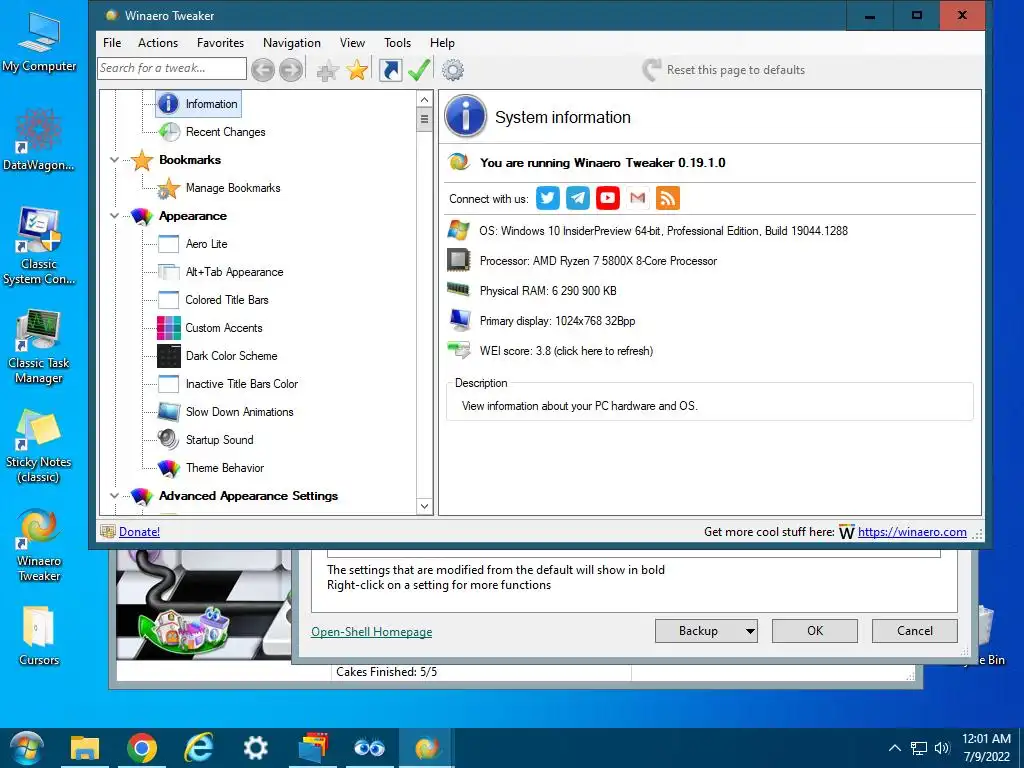Open Classic Task Manager desktop shortcut

point(39,347)
